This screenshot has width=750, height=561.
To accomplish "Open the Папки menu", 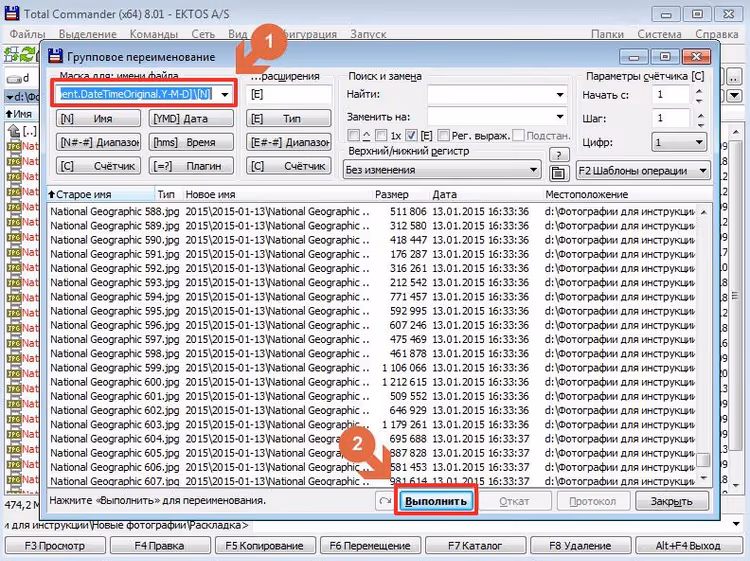I will point(607,34).
